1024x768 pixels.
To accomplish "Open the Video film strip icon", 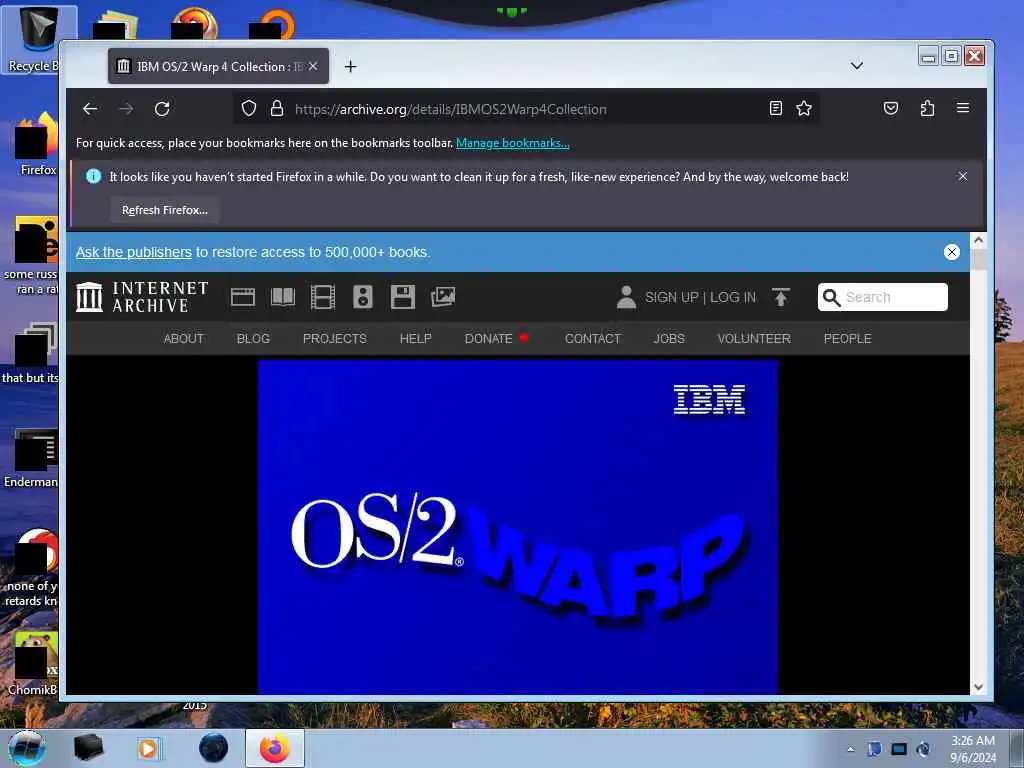I will (323, 297).
